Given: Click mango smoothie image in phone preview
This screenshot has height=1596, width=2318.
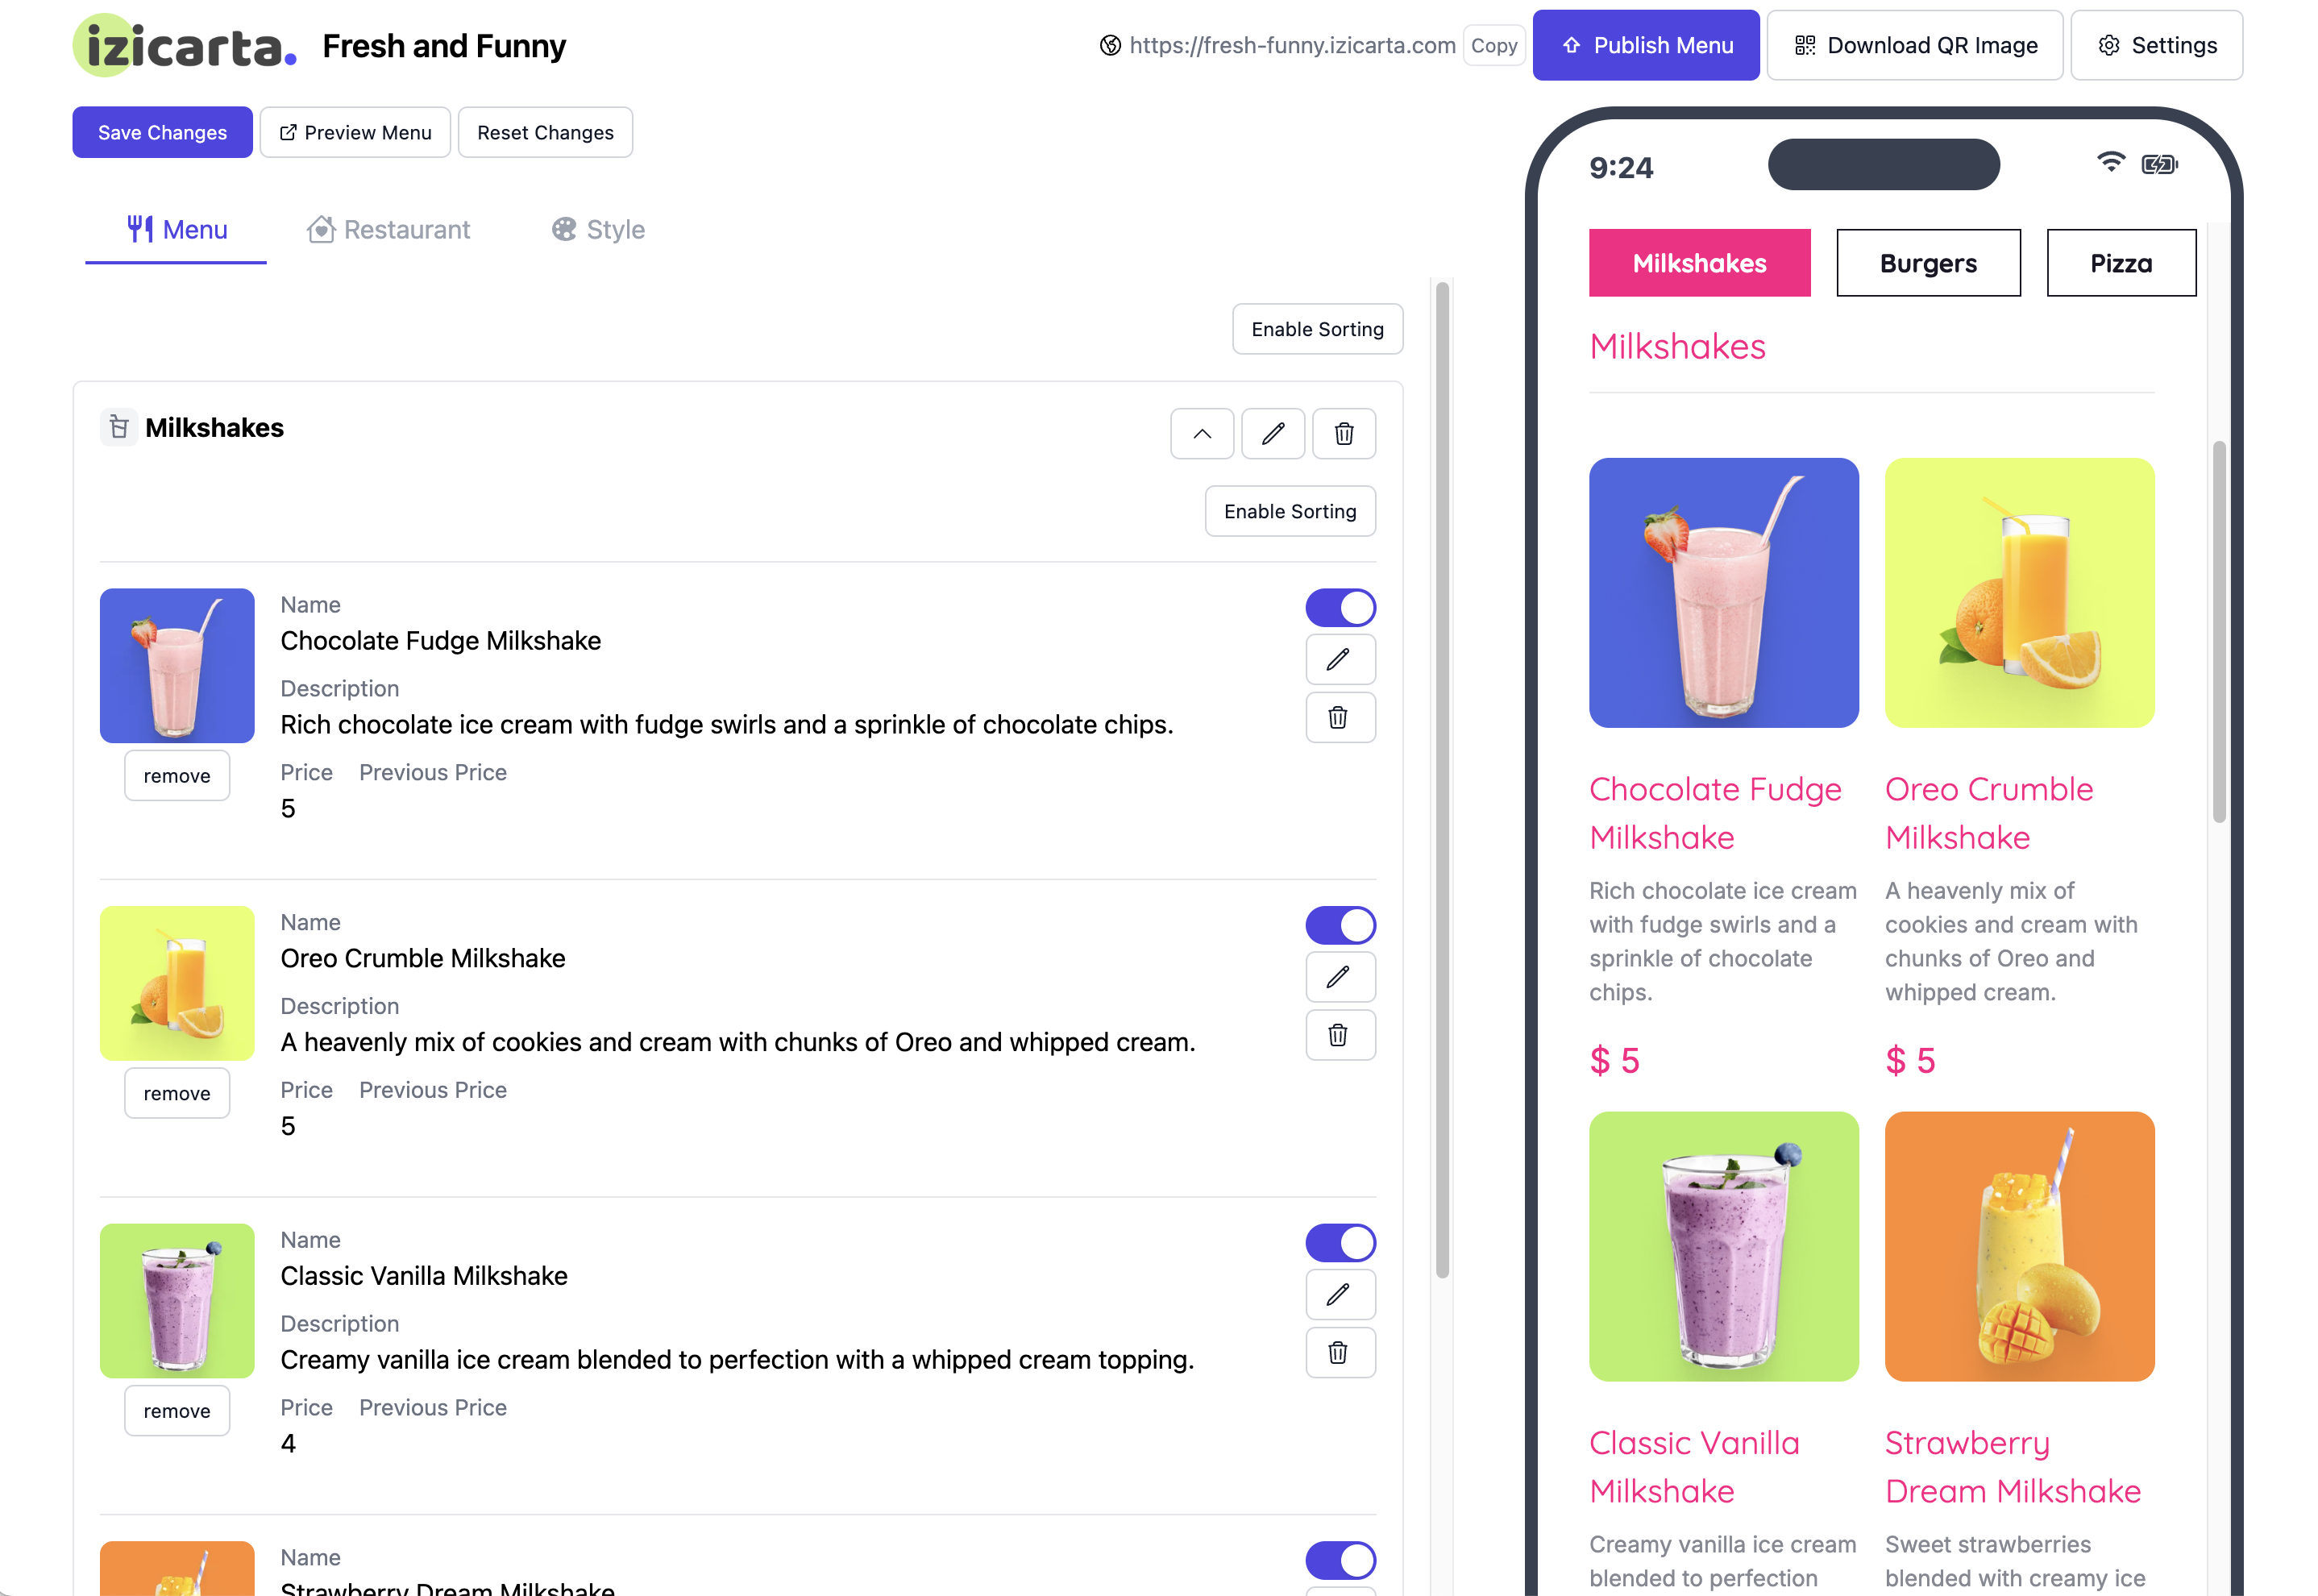Looking at the screenshot, I should click(x=2019, y=1247).
